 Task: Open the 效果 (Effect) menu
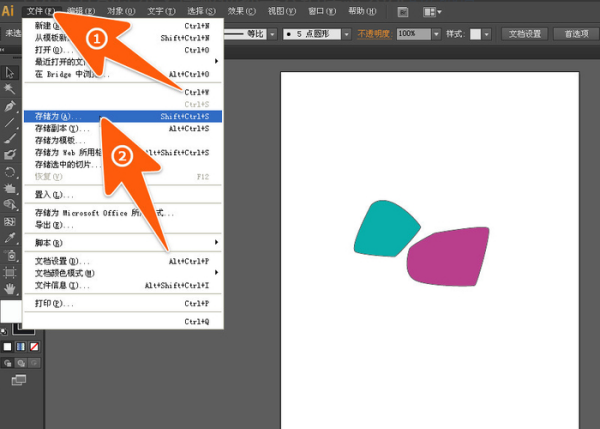pos(235,11)
